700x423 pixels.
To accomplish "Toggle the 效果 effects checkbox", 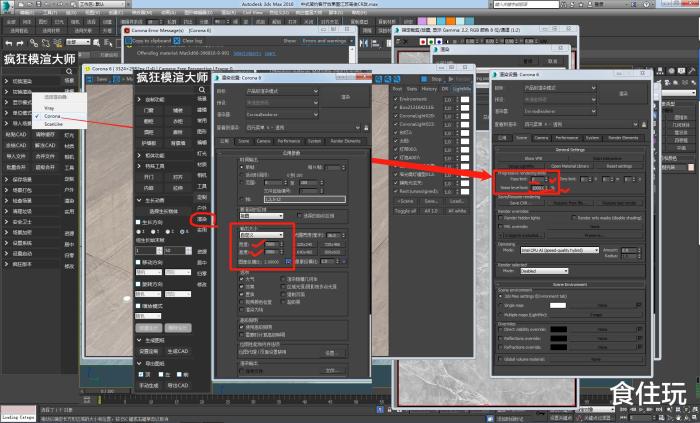I will point(242,286).
